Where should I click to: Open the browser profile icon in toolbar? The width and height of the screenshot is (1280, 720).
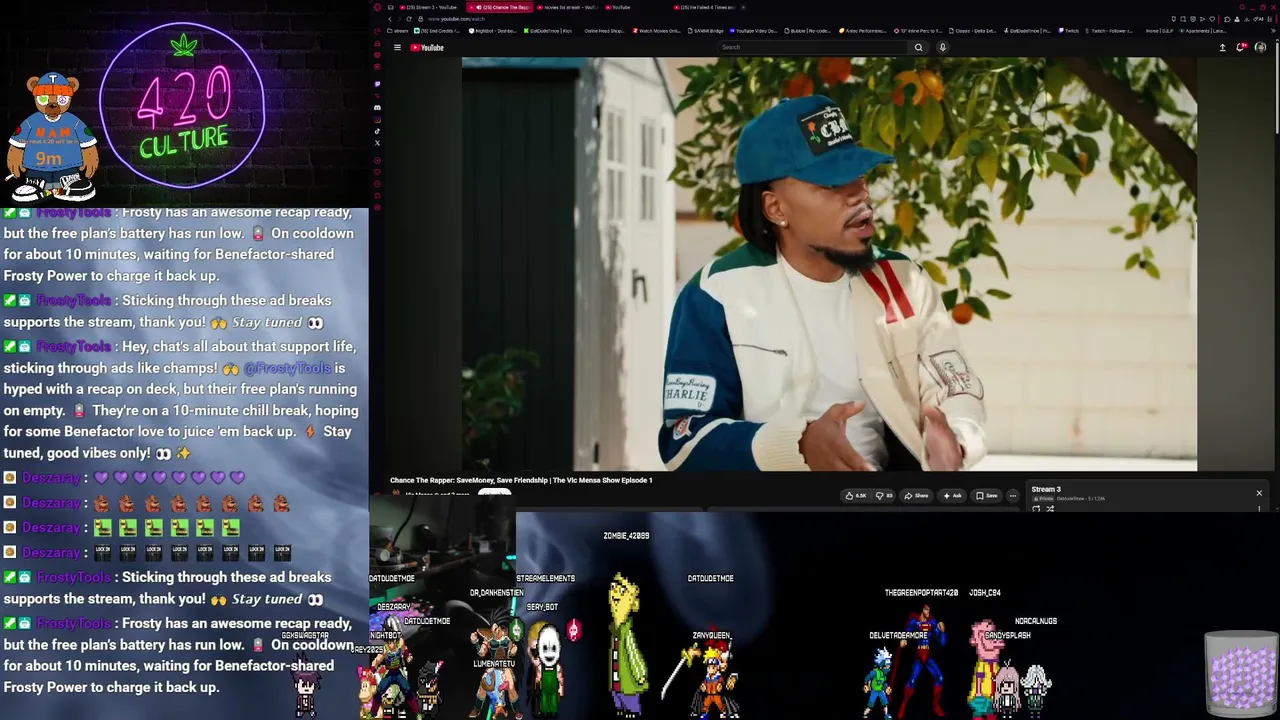click(1237, 19)
